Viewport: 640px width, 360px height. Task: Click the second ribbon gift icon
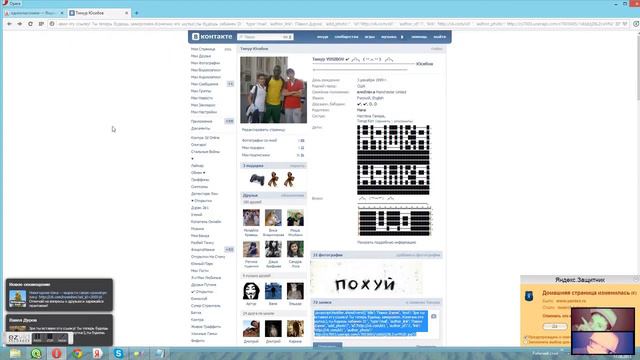pyautogui.click(x=289, y=179)
